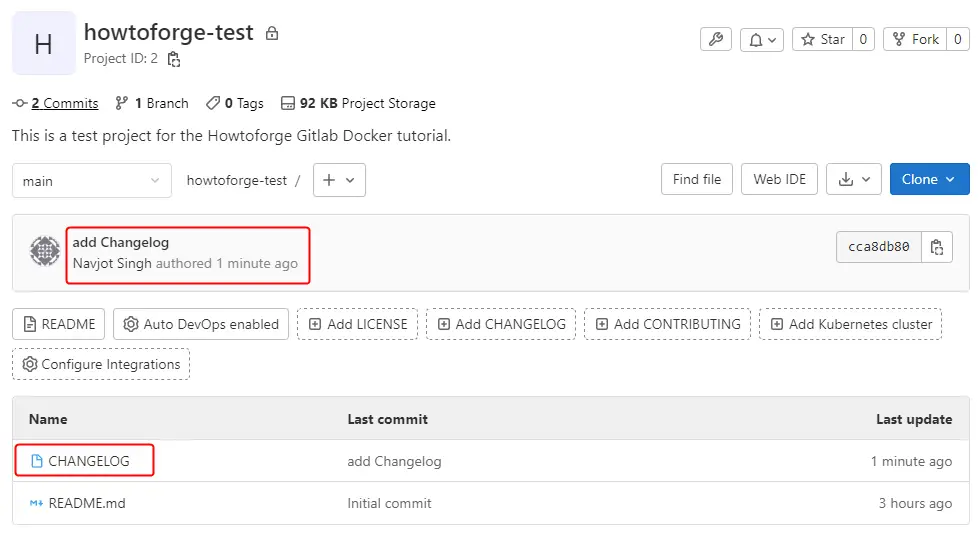Click Add LICENSE
This screenshot has height=539, width=979.
(358, 324)
